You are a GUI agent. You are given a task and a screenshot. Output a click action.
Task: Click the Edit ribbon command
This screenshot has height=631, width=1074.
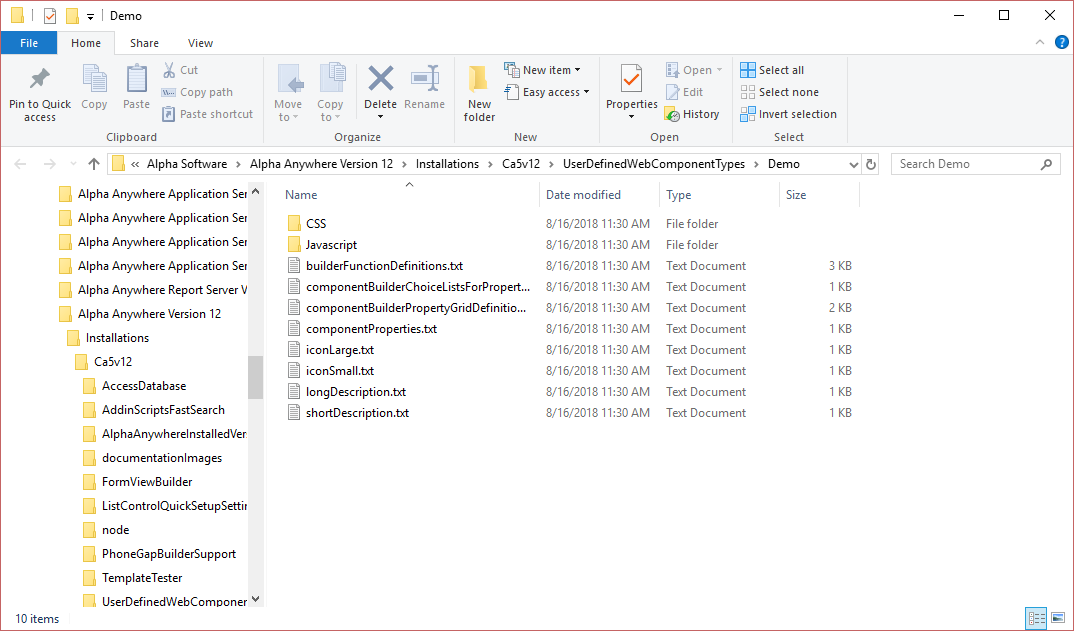pos(684,92)
